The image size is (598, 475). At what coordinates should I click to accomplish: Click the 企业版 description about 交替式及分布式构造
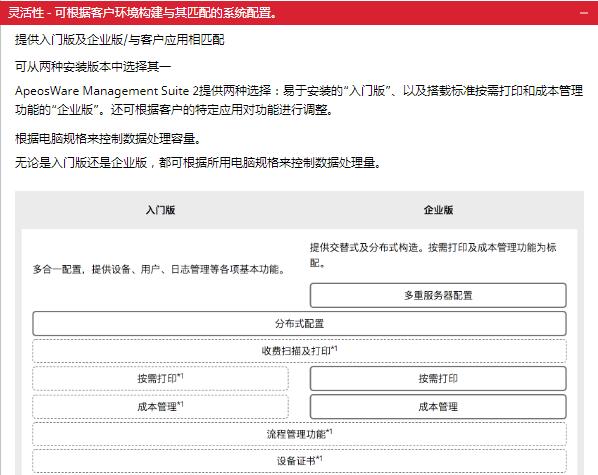(434, 255)
